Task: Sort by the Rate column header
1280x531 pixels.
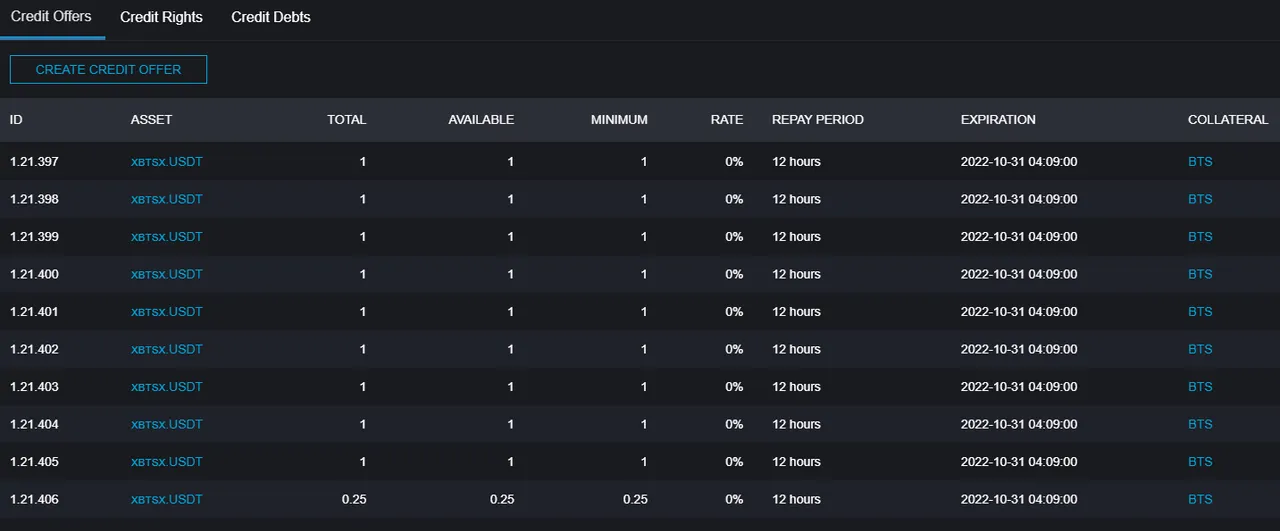Action: tap(727, 119)
